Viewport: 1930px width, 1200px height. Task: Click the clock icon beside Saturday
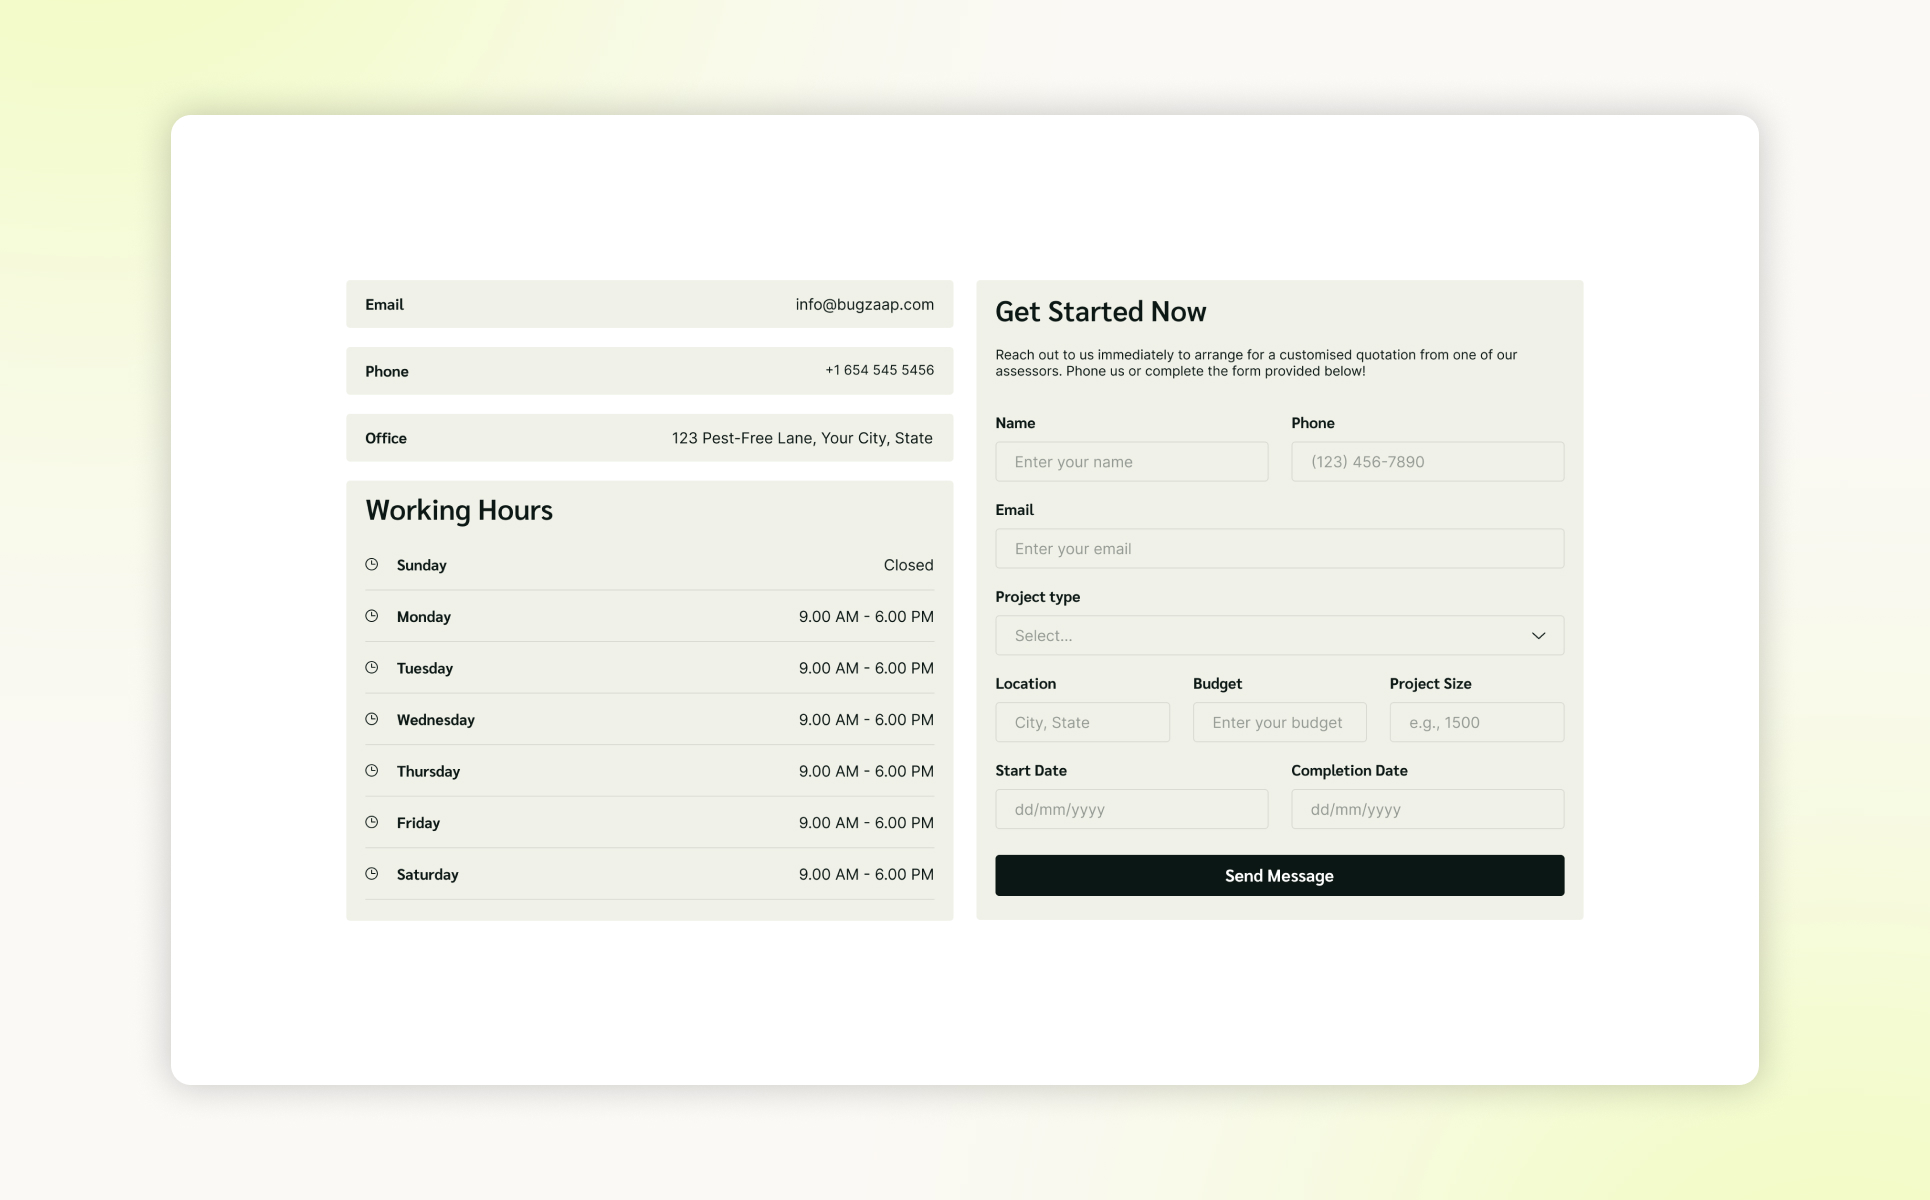pos(372,874)
